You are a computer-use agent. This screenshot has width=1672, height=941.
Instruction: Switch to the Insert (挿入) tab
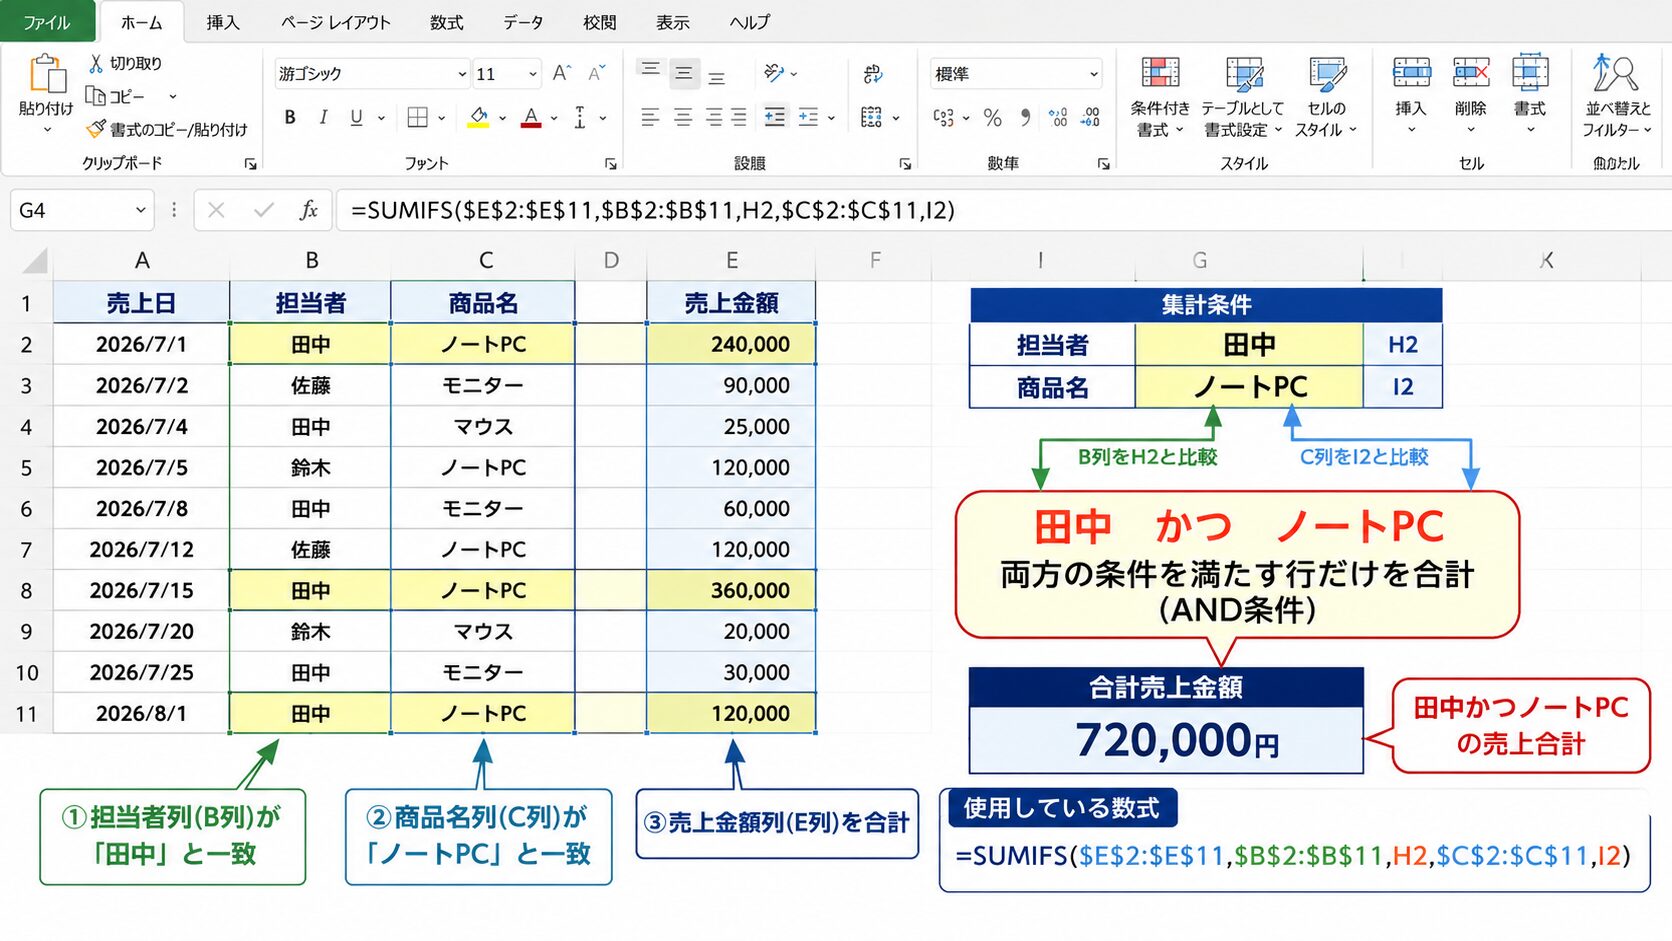(223, 22)
